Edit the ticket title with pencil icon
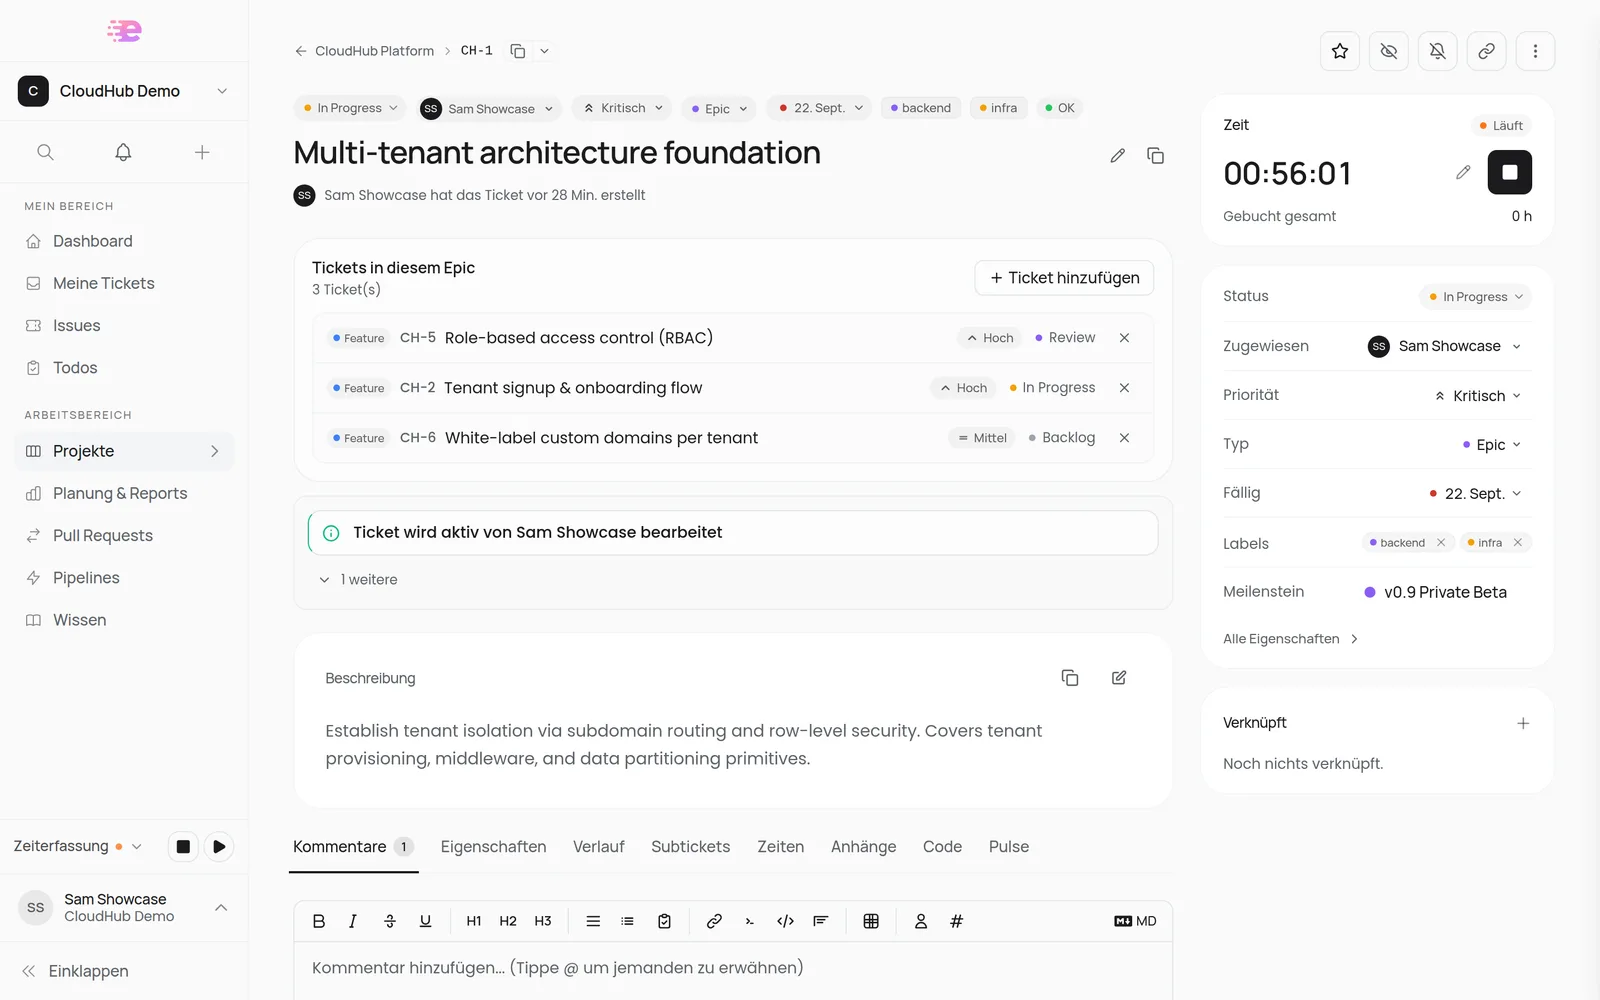This screenshot has height=1000, width=1600. click(x=1118, y=155)
